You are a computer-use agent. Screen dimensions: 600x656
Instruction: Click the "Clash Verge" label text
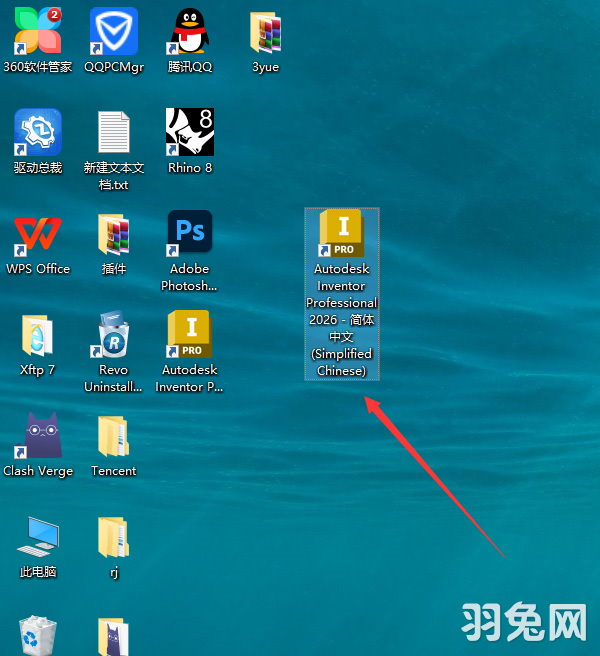[x=38, y=472]
